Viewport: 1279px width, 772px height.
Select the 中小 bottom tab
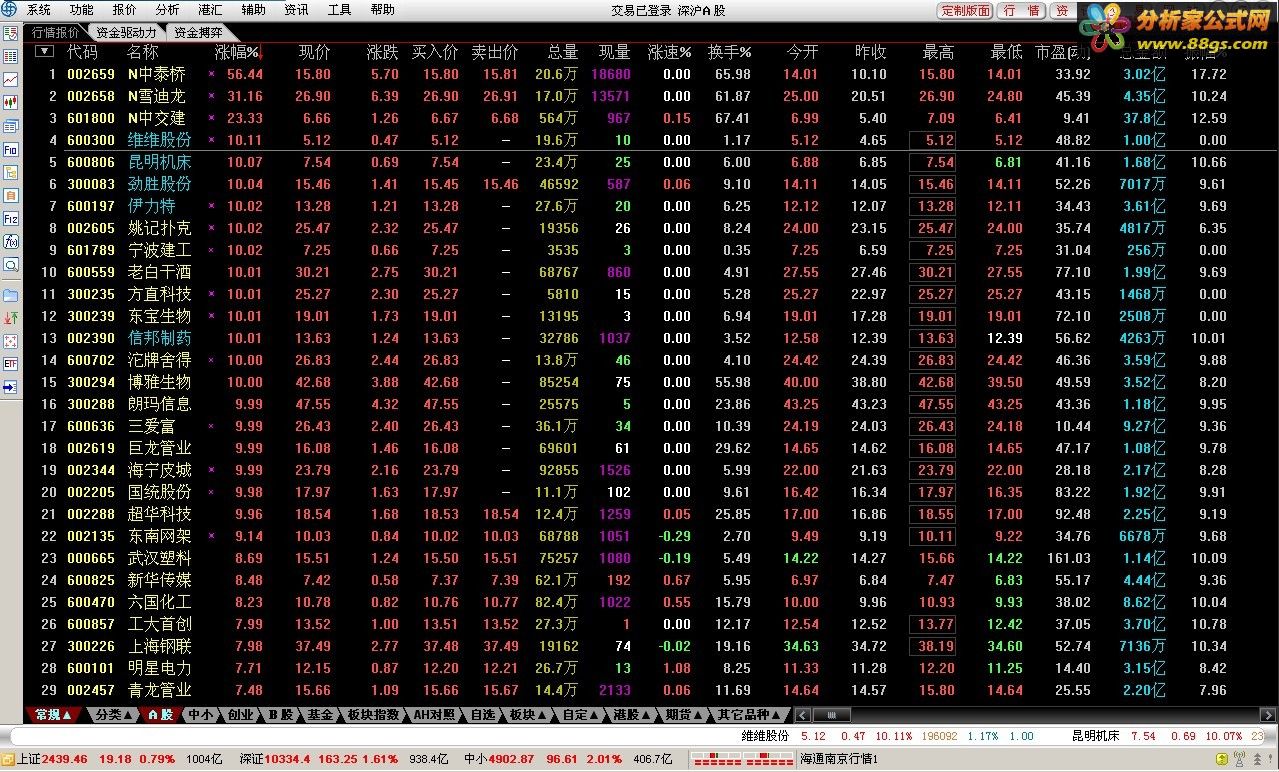[201, 715]
